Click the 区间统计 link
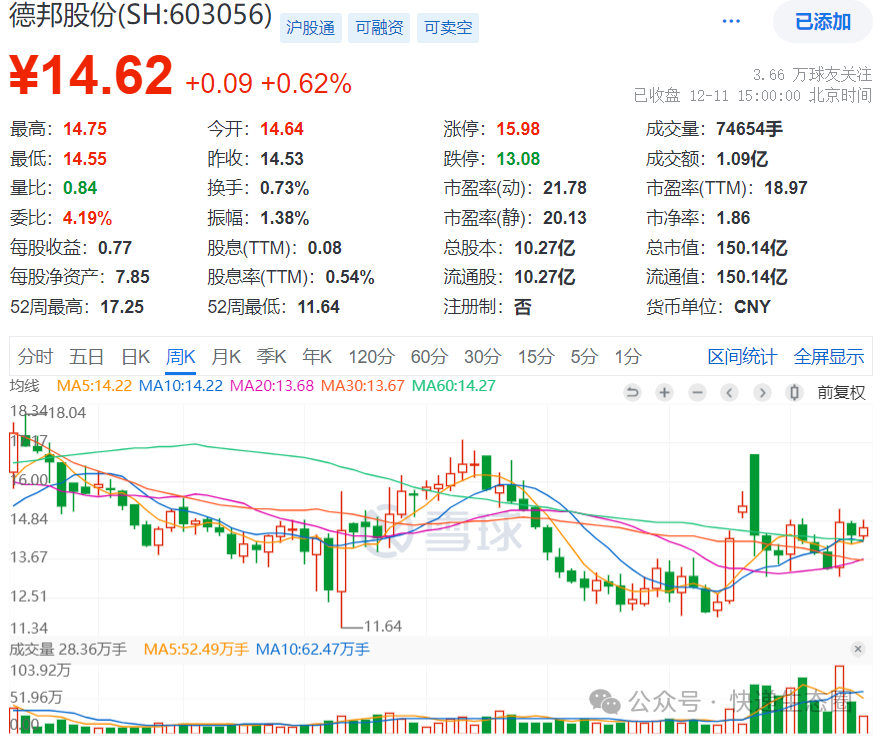880x736 pixels. [742, 357]
